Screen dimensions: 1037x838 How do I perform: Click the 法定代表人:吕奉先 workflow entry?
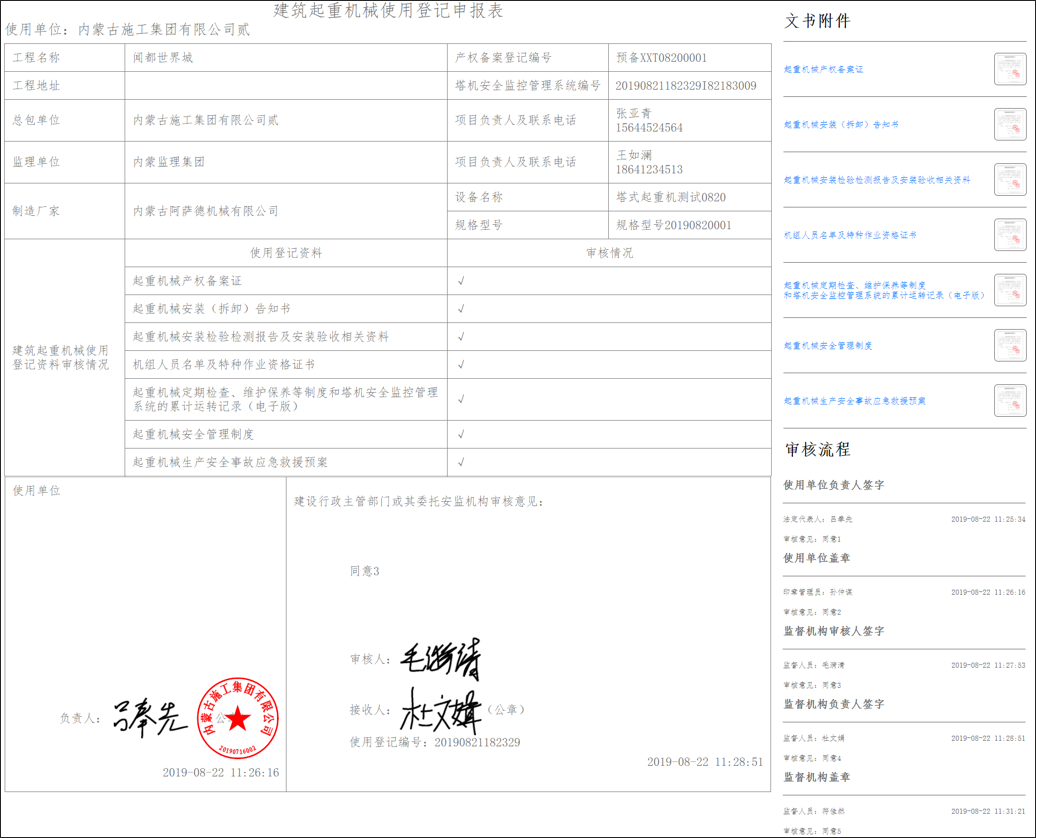(x=818, y=519)
